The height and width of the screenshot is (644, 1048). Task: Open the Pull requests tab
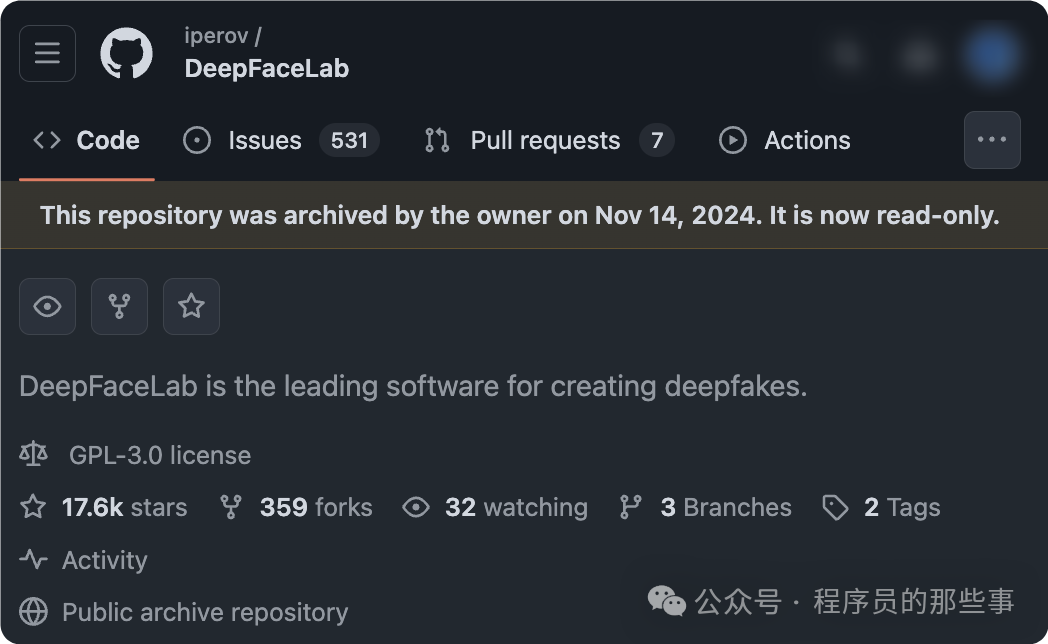coord(549,141)
